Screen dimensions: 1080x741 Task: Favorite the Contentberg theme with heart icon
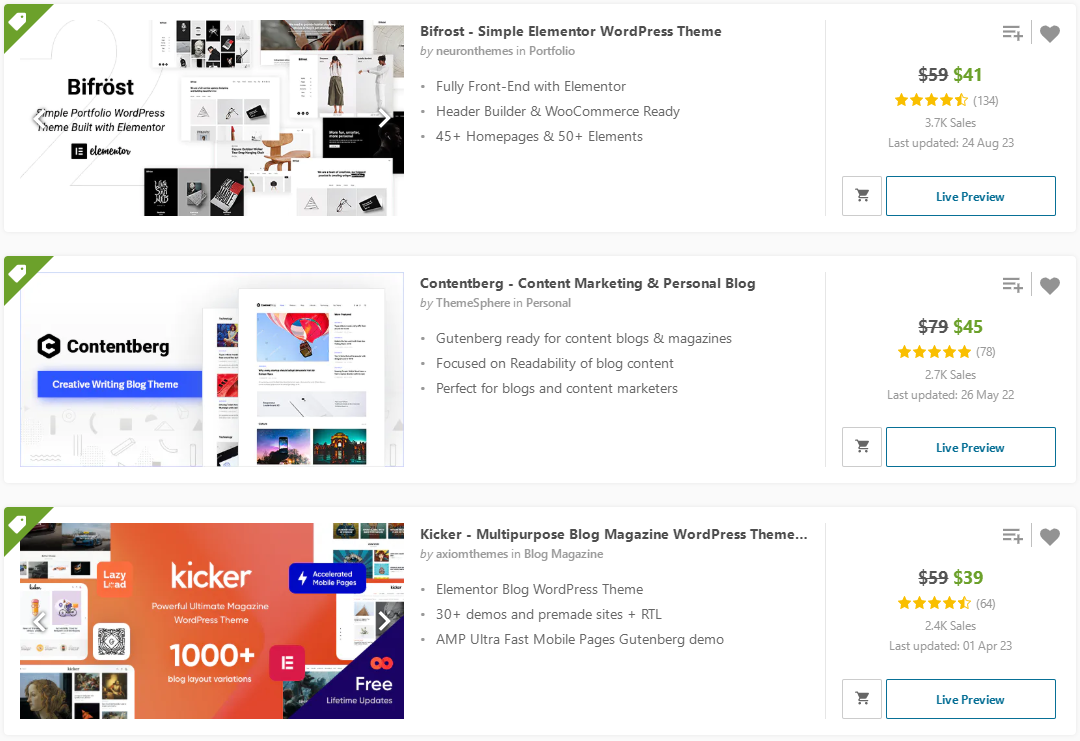pos(1049,285)
